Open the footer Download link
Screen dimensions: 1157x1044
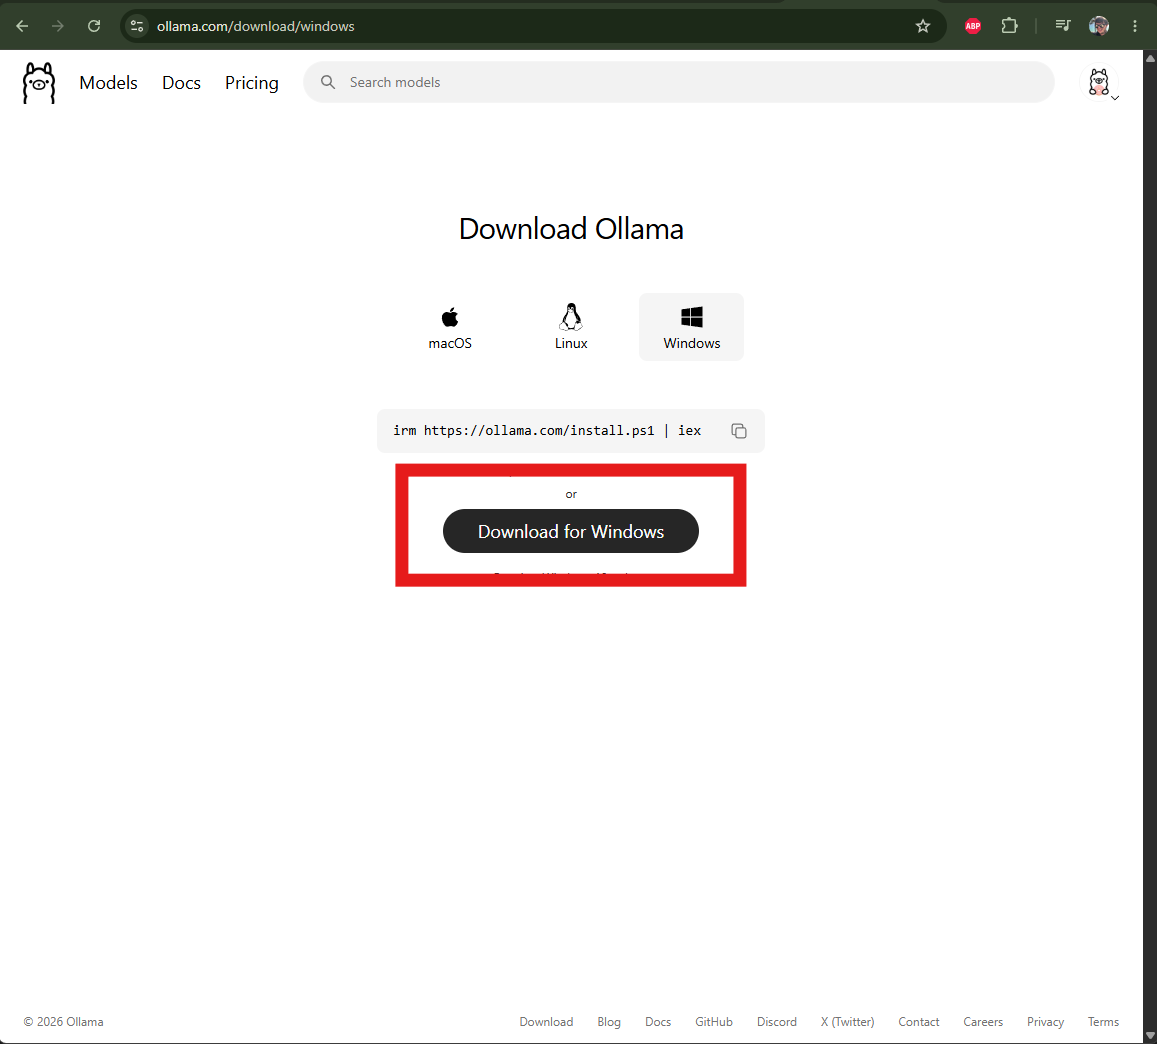pyautogui.click(x=546, y=1022)
